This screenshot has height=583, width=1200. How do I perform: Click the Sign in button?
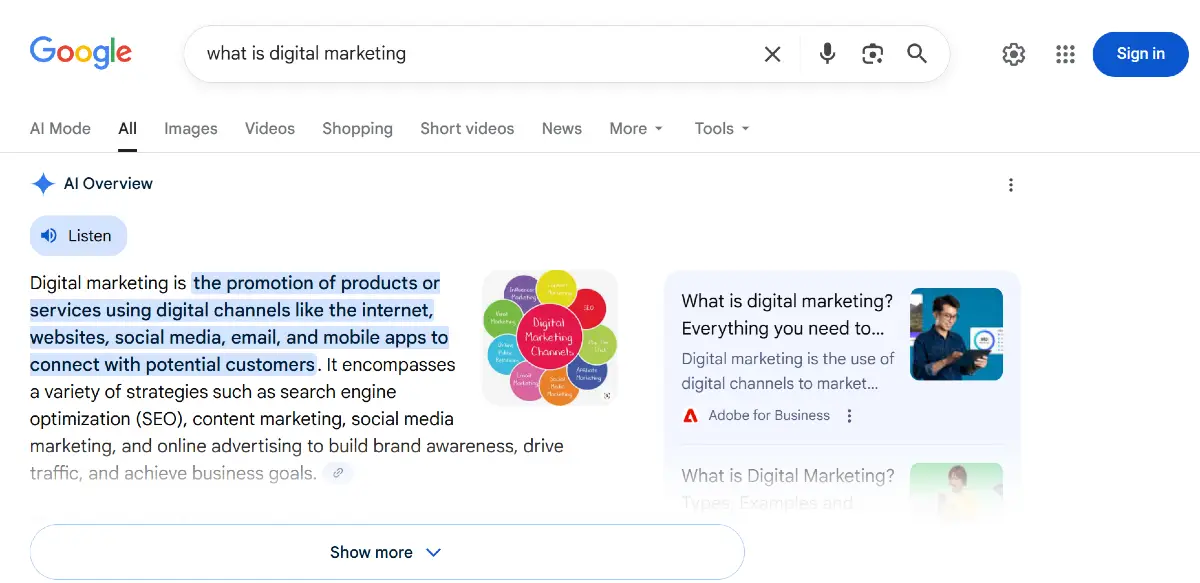1140,54
